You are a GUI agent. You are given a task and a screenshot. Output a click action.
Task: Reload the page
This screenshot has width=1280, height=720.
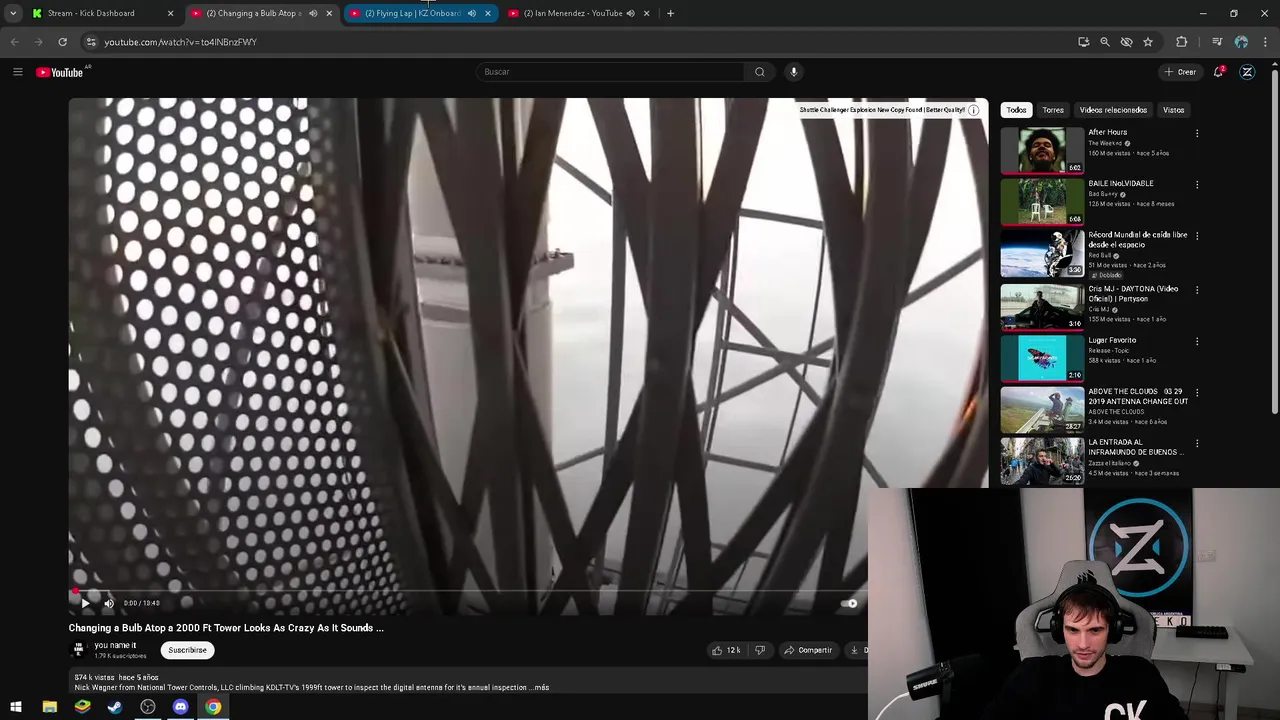62,42
